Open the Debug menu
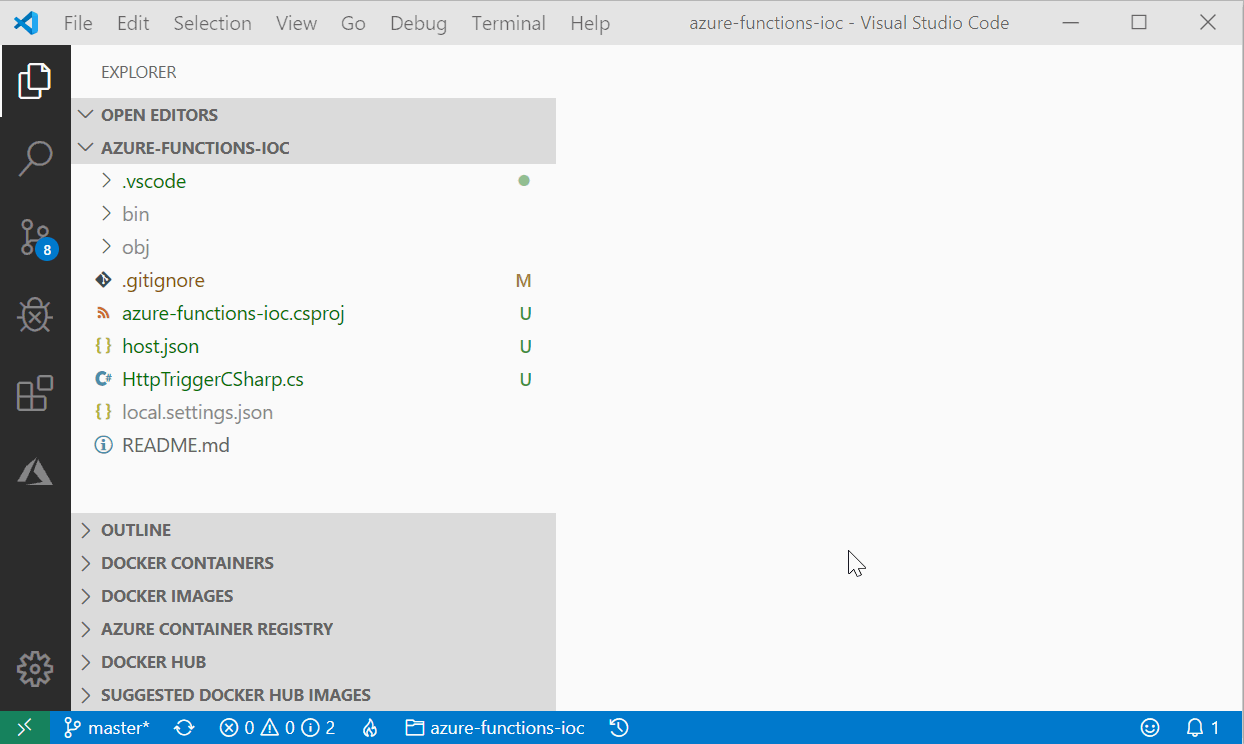The height and width of the screenshot is (744, 1244). click(x=418, y=22)
